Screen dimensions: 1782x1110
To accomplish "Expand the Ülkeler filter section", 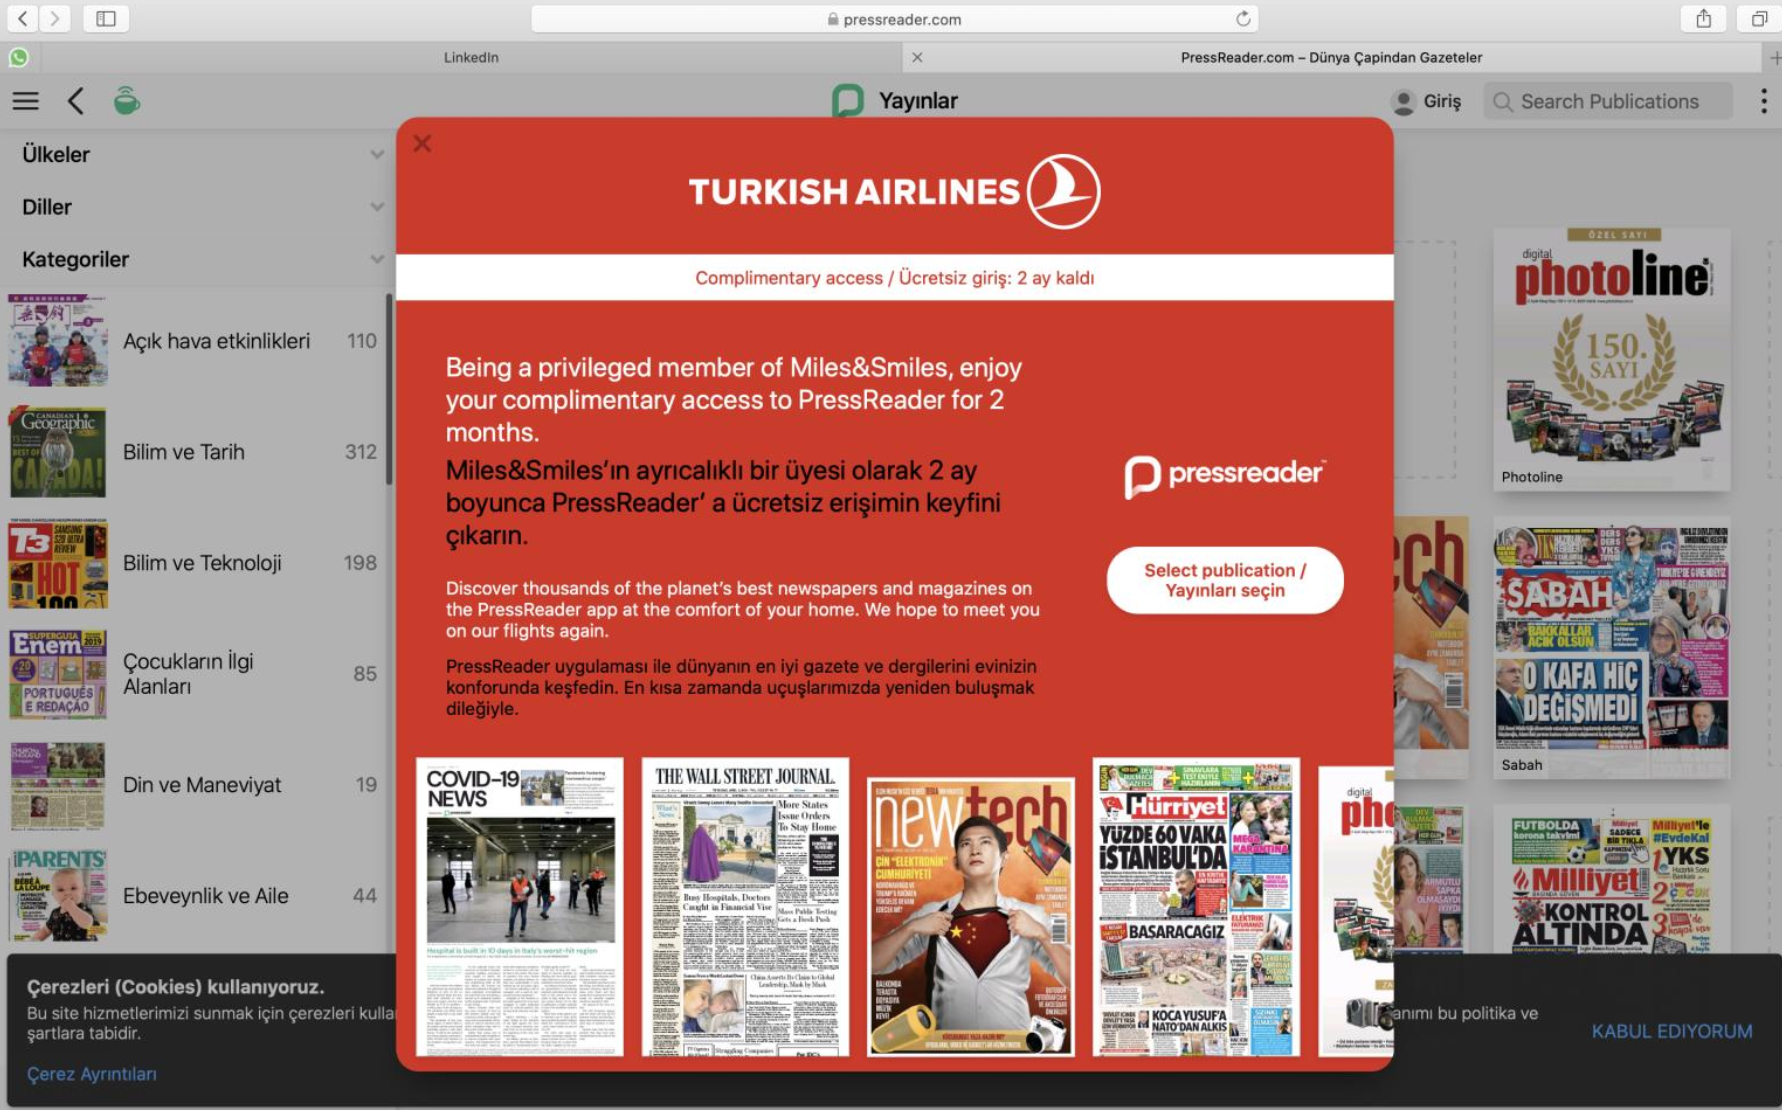I will click(x=378, y=153).
